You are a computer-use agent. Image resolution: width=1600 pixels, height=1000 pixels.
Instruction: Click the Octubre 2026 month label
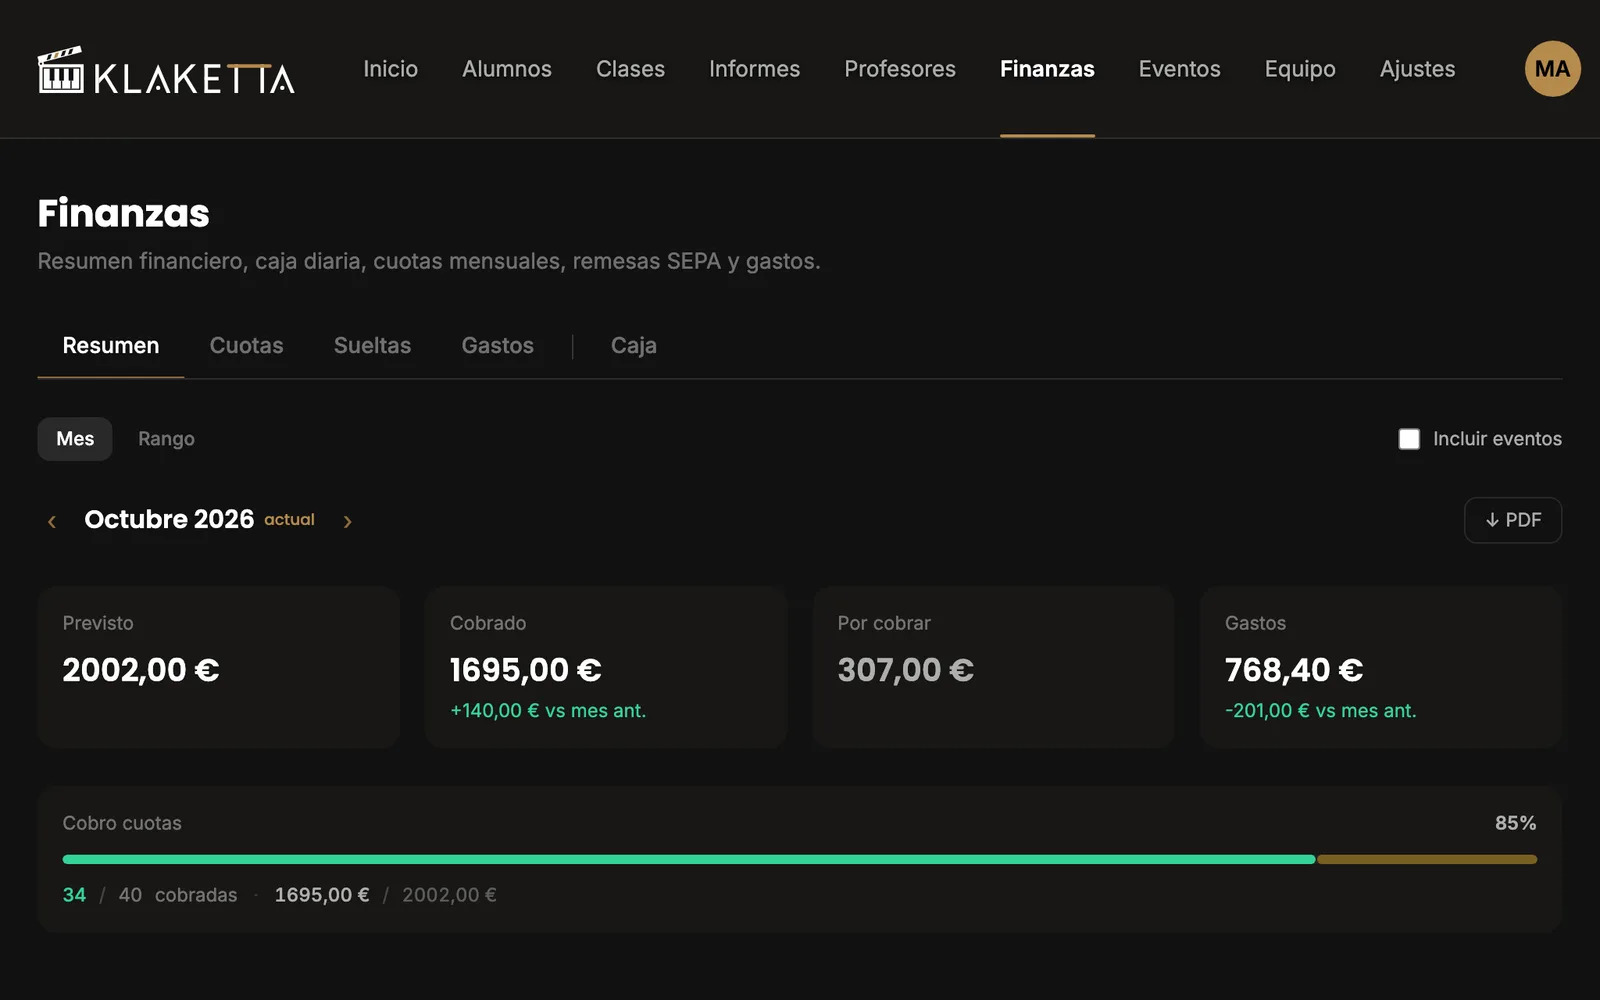click(x=169, y=520)
